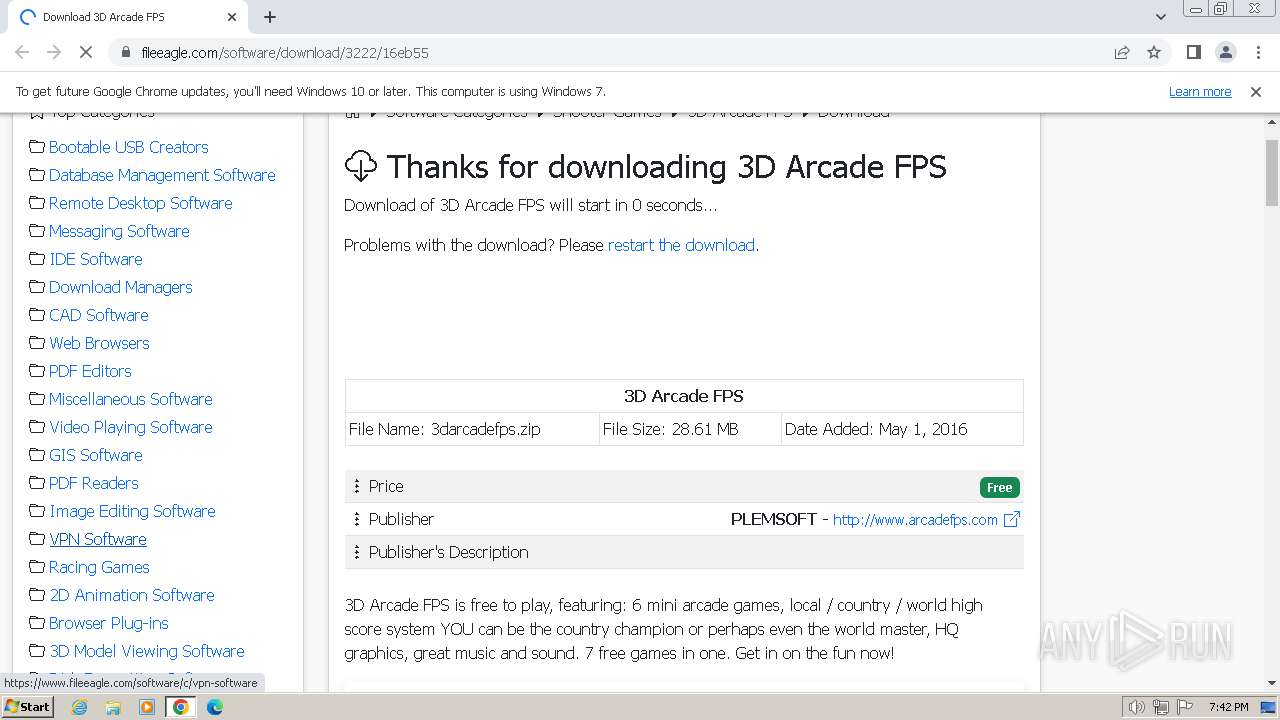Click dots icon beside Publisher's Description

(356, 552)
